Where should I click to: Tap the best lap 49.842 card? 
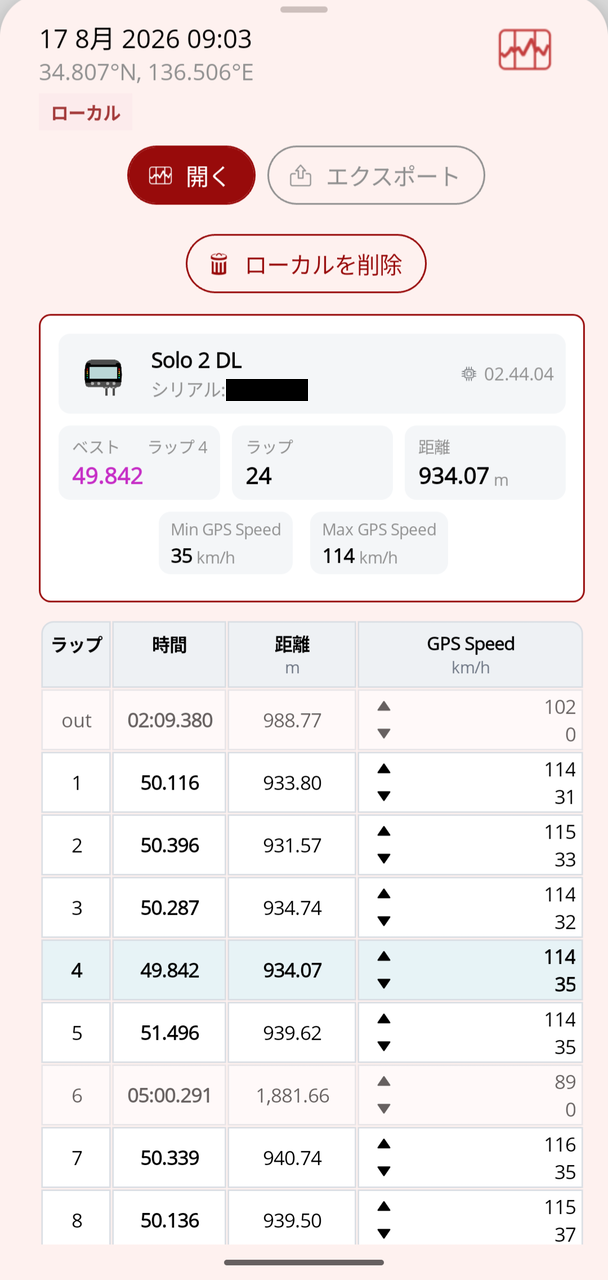(x=139, y=463)
